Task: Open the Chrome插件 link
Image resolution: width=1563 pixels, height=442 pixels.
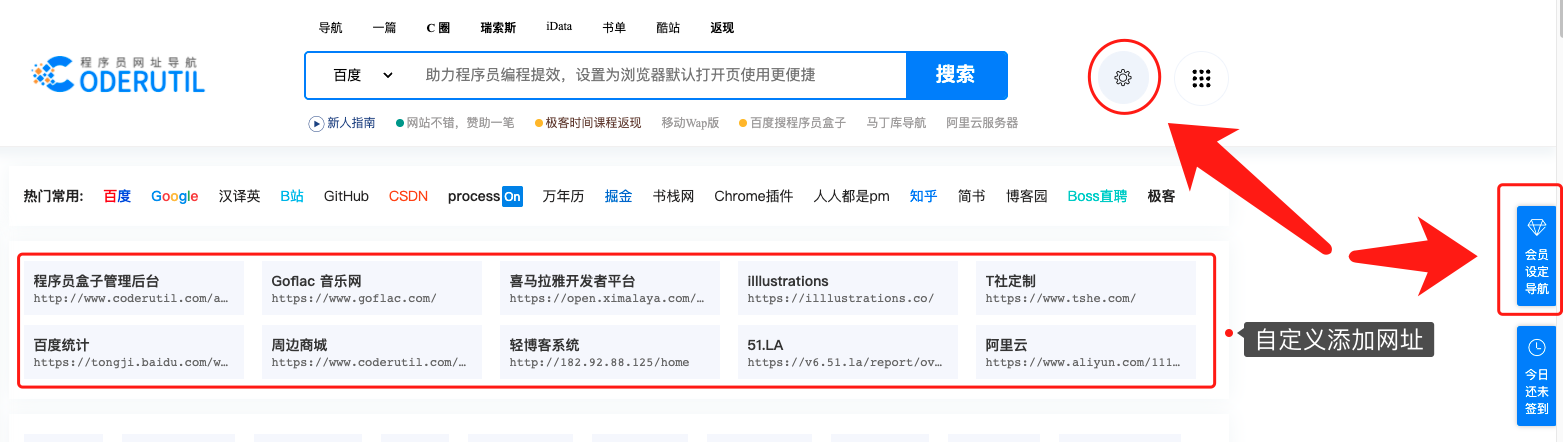Action: [753, 196]
